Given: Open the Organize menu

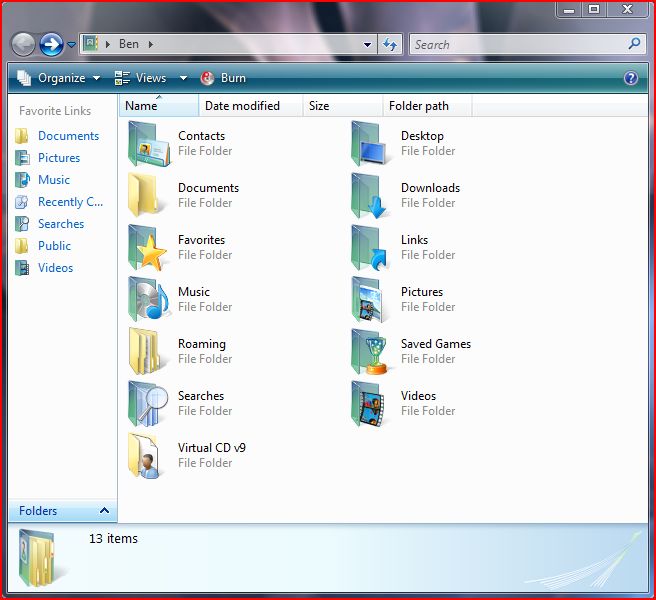Looking at the screenshot, I should click(x=59, y=78).
